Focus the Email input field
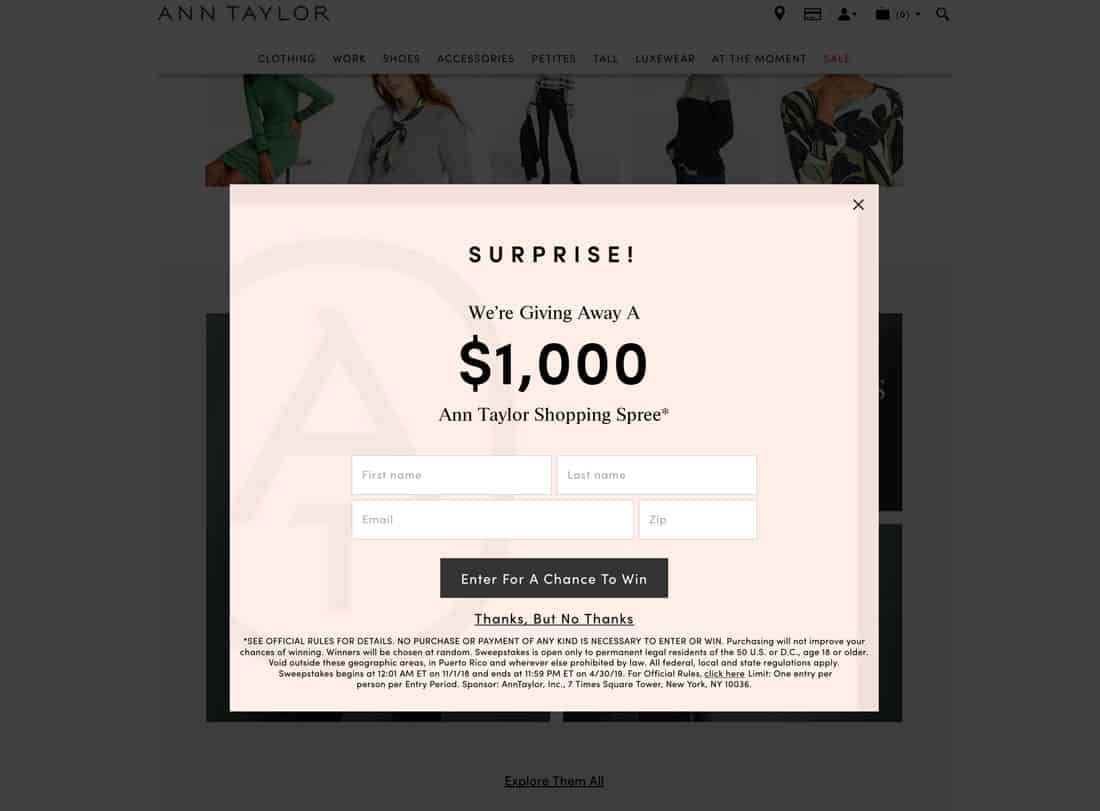 click(492, 519)
